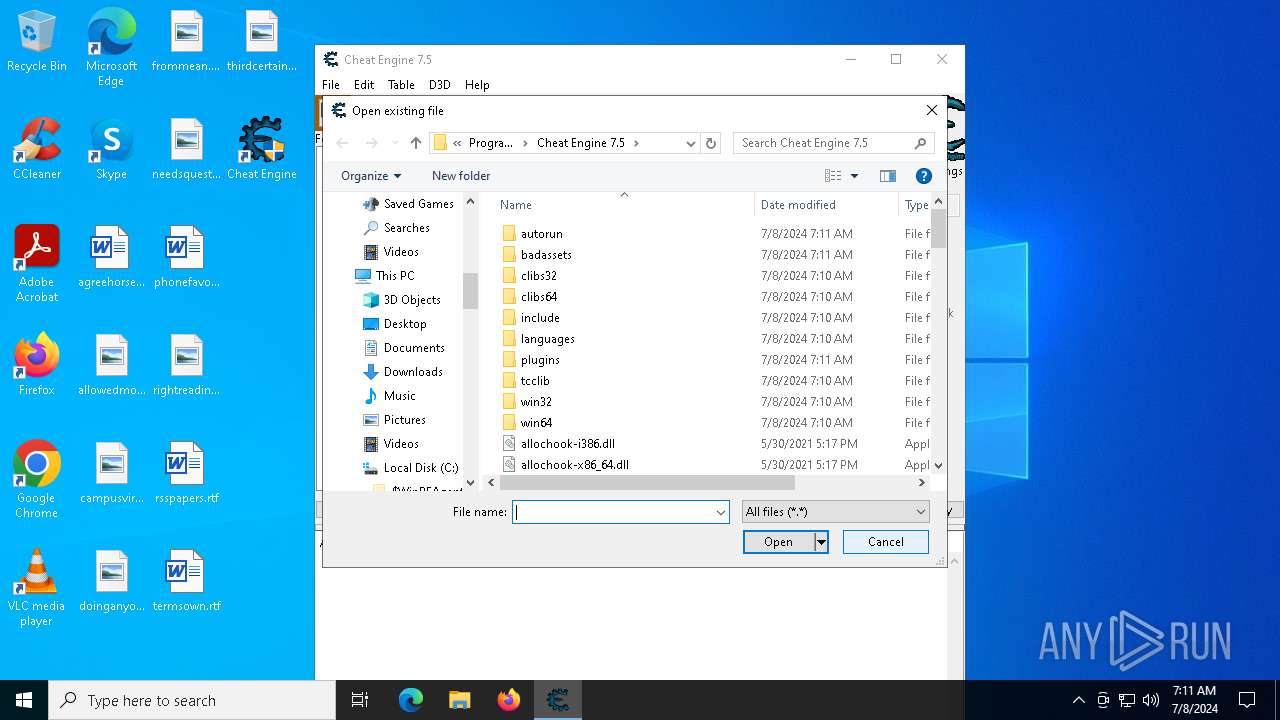Open the Edit menu in Cheat Engine
1280x720 pixels.
364,85
